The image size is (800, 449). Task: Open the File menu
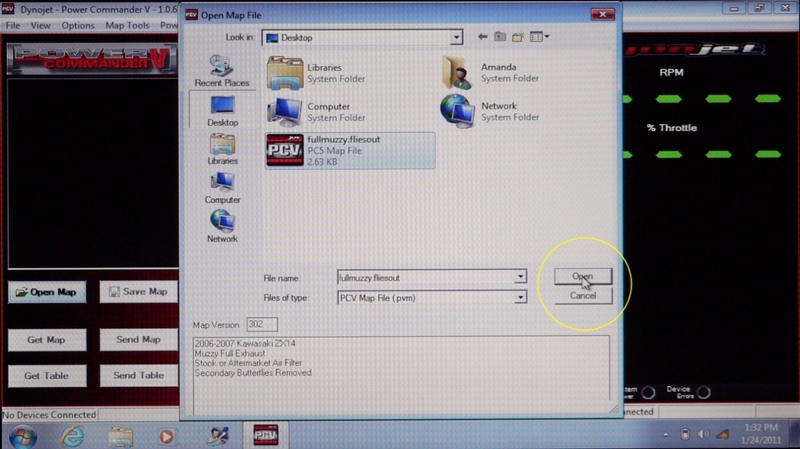pos(13,25)
